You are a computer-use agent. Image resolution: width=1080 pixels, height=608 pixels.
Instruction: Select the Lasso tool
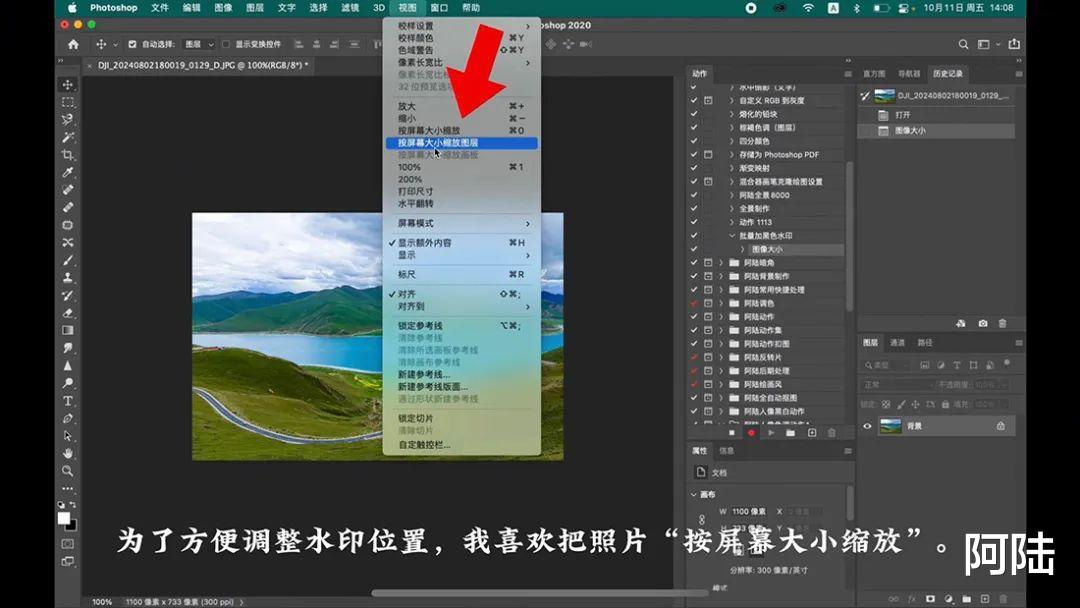(68, 120)
